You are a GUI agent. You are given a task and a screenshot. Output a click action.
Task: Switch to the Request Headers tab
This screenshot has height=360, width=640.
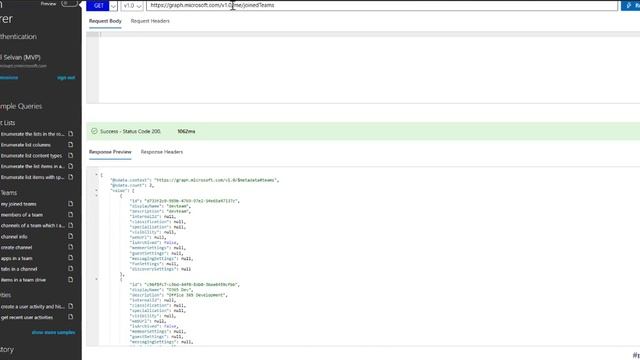(x=150, y=21)
